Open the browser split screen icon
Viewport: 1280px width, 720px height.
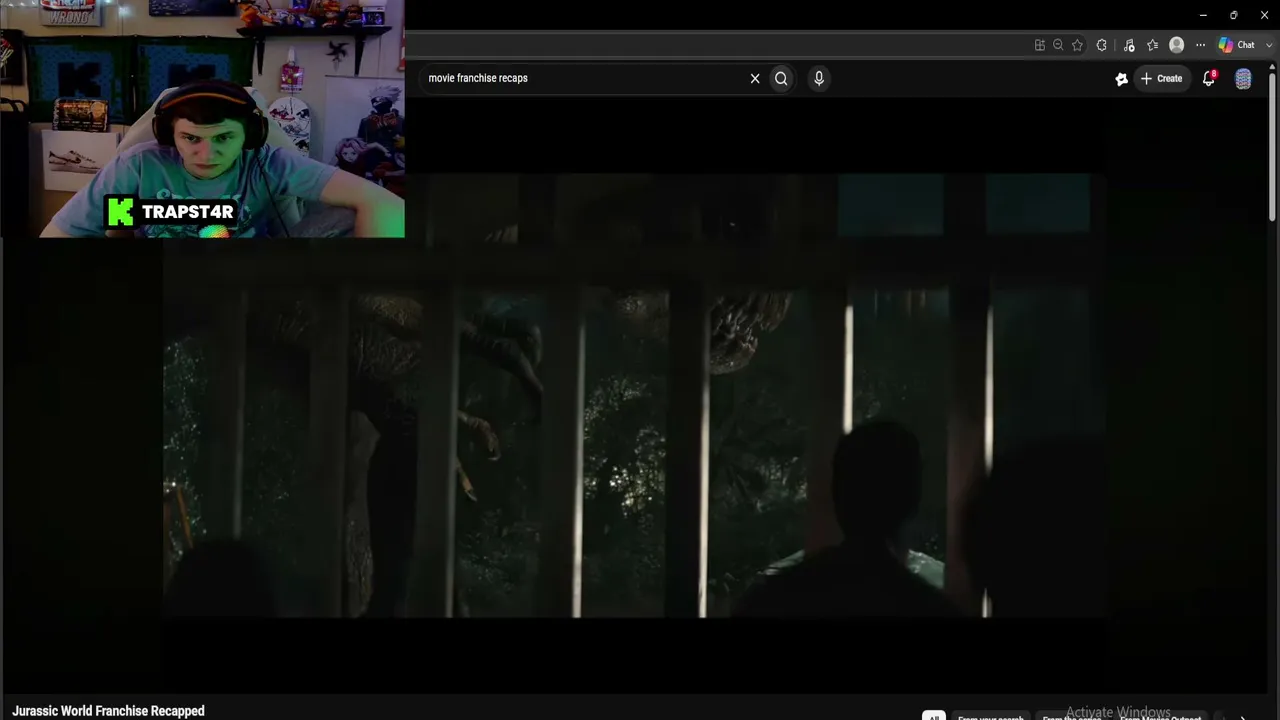coord(1040,45)
